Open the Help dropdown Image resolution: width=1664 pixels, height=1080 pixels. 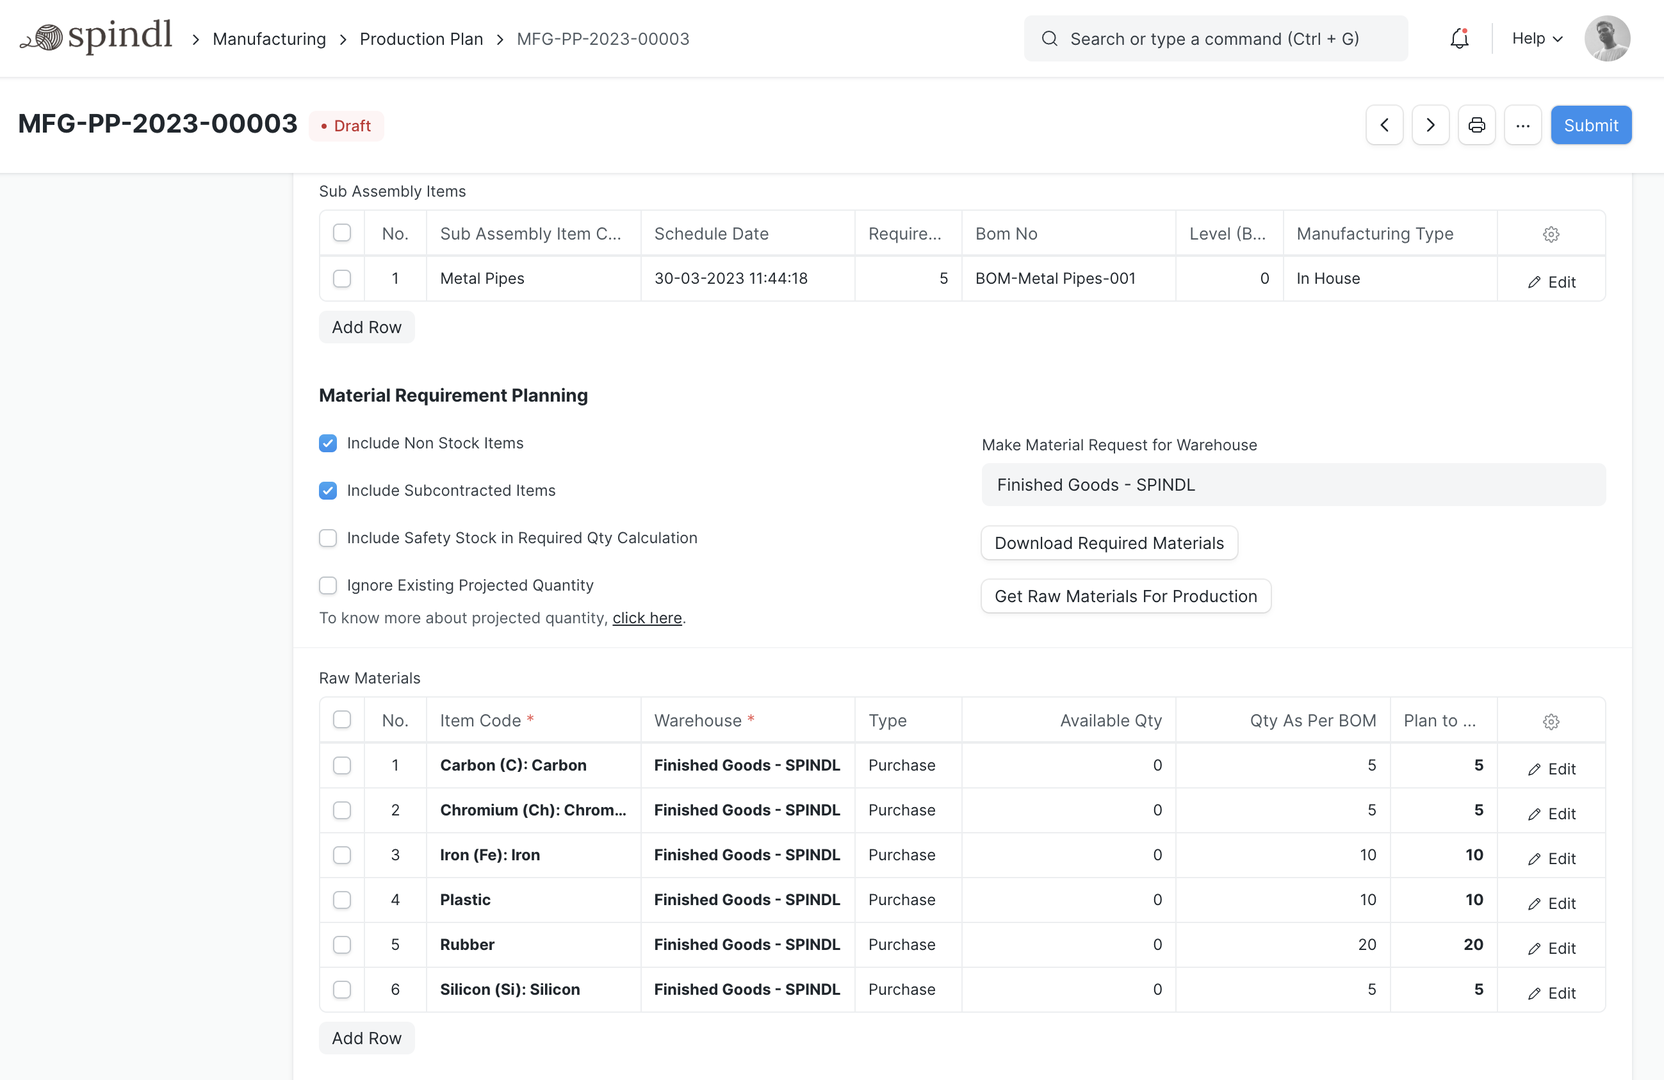click(1537, 38)
